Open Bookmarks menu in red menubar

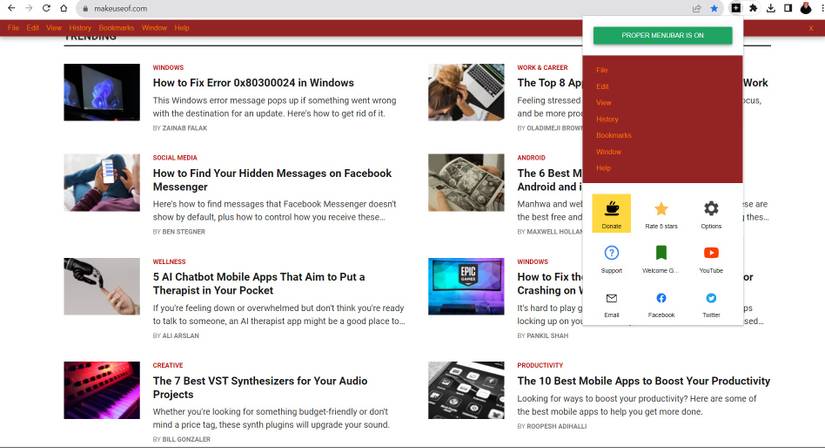(x=116, y=28)
